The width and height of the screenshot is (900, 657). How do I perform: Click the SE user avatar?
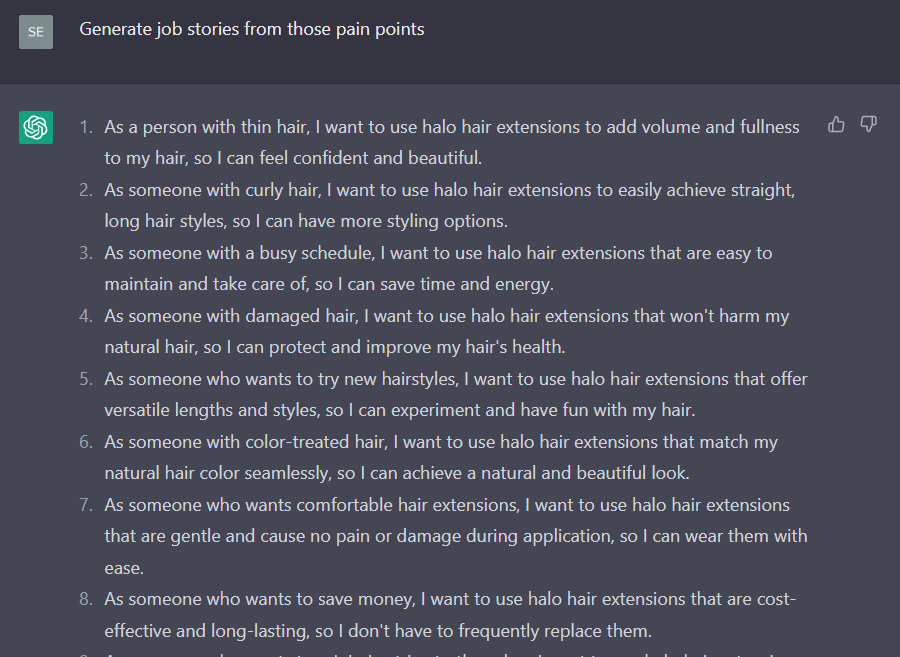(36, 32)
